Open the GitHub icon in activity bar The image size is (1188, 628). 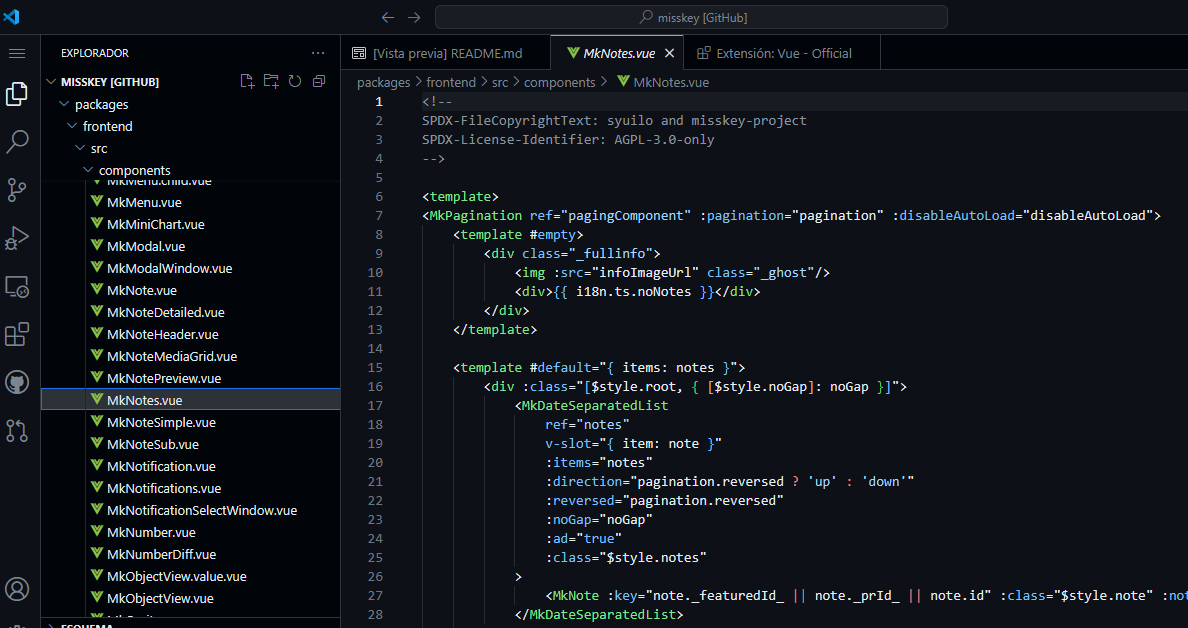coord(17,383)
